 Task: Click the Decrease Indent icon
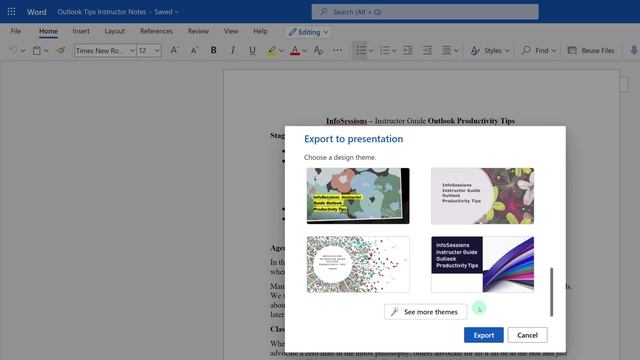[408, 50]
